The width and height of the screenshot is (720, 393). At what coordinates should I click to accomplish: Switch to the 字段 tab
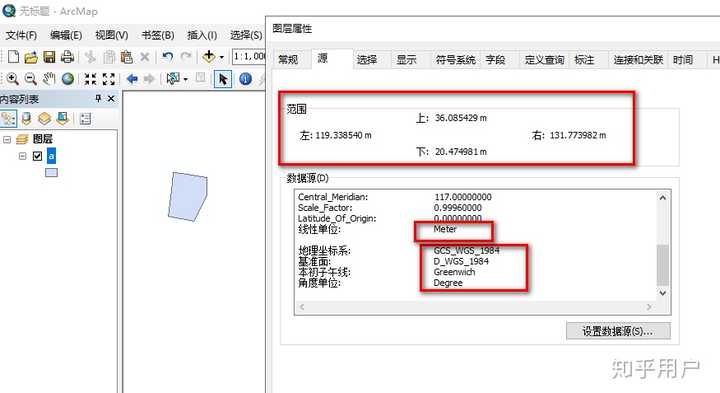(x=495, y=60)
